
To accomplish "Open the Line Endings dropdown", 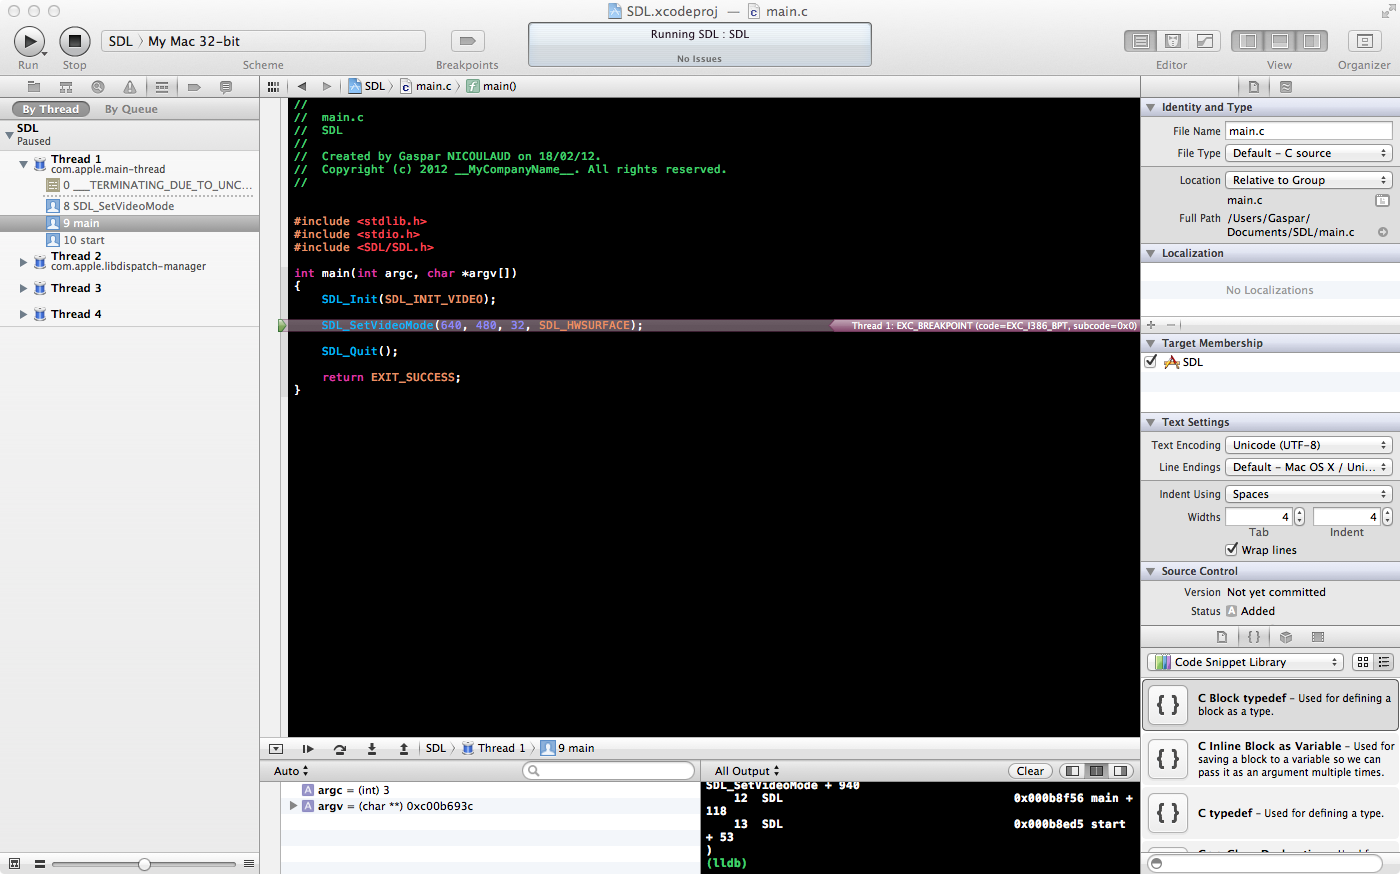I will click(1308, 467).
